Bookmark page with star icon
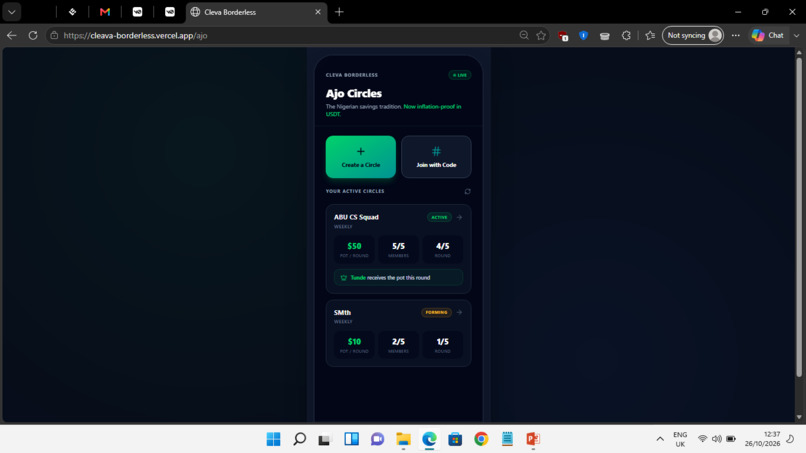806x453 pixels. coord(541,35)
